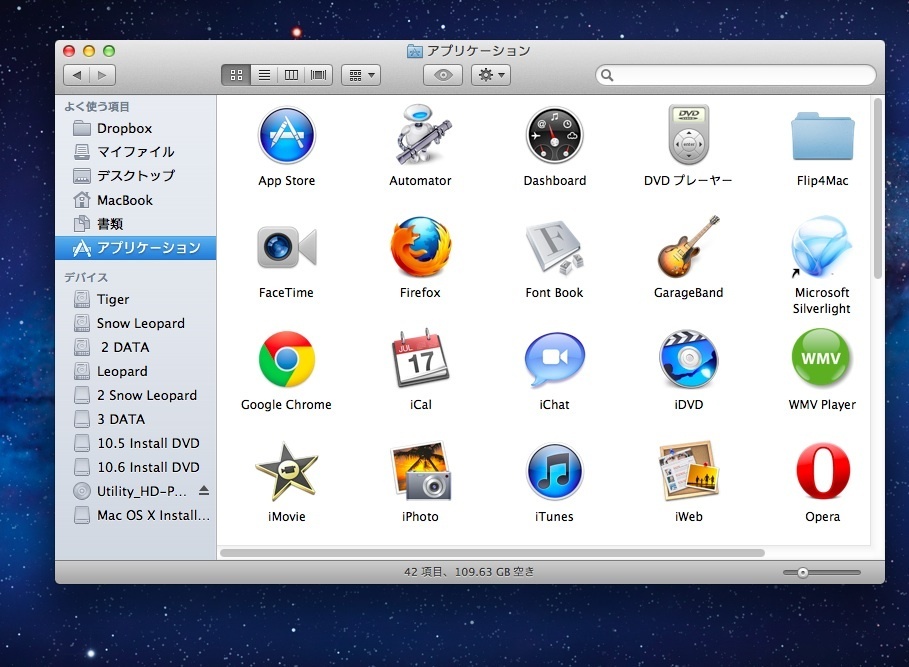Open the item arrangement dropdown

(361, 75)
